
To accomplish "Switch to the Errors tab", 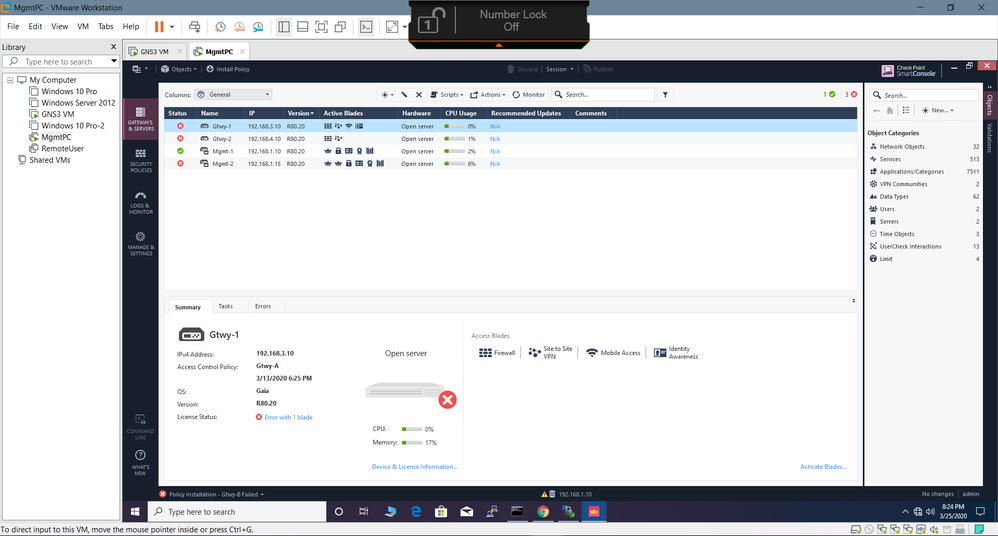I will 262,307.
